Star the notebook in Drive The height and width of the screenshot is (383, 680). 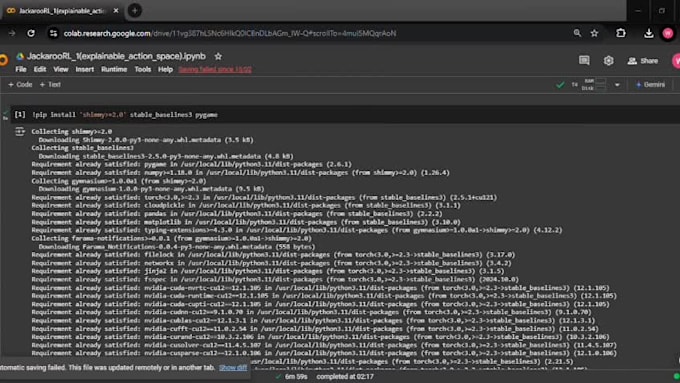coord(218,56)
